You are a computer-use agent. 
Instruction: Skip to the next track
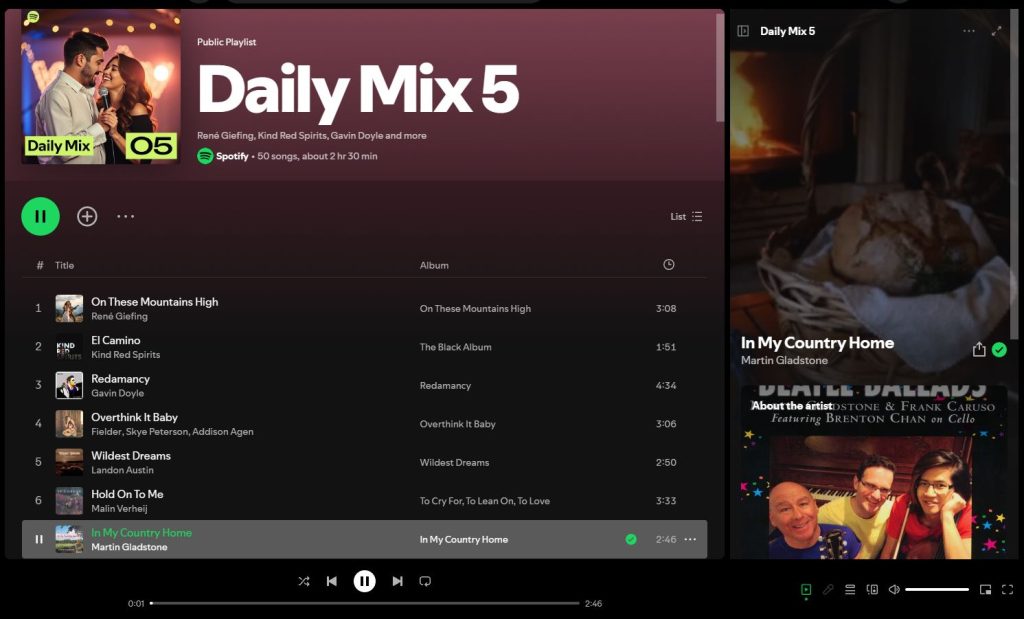pyautogui.click(x=397, y=581)
